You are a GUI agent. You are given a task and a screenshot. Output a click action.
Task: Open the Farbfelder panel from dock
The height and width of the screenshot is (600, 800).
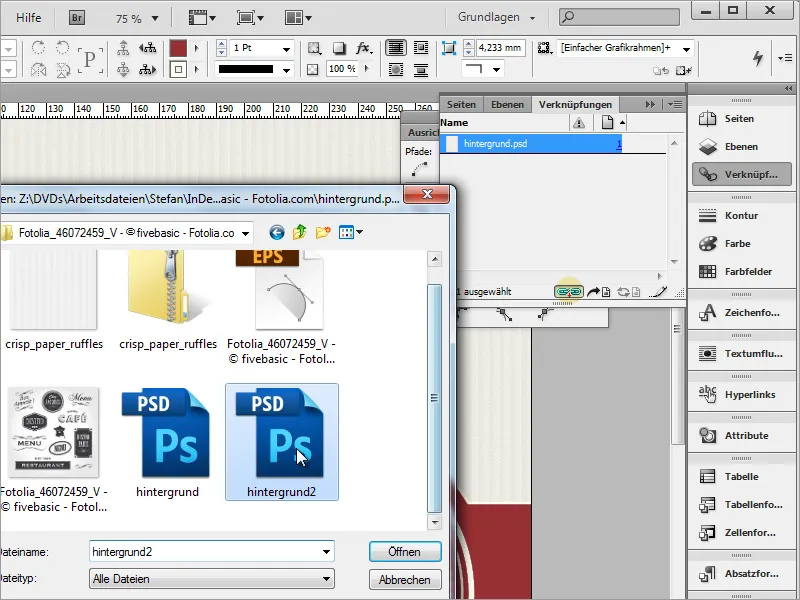pos(740,272)
